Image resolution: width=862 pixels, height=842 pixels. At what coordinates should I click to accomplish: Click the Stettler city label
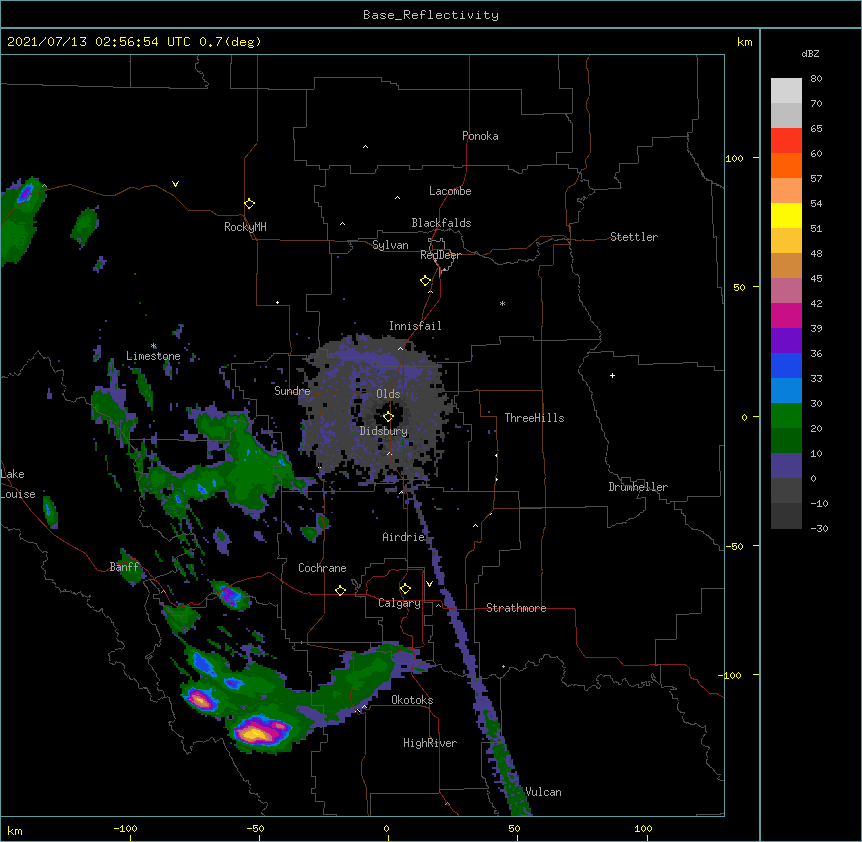pos(633,237)
